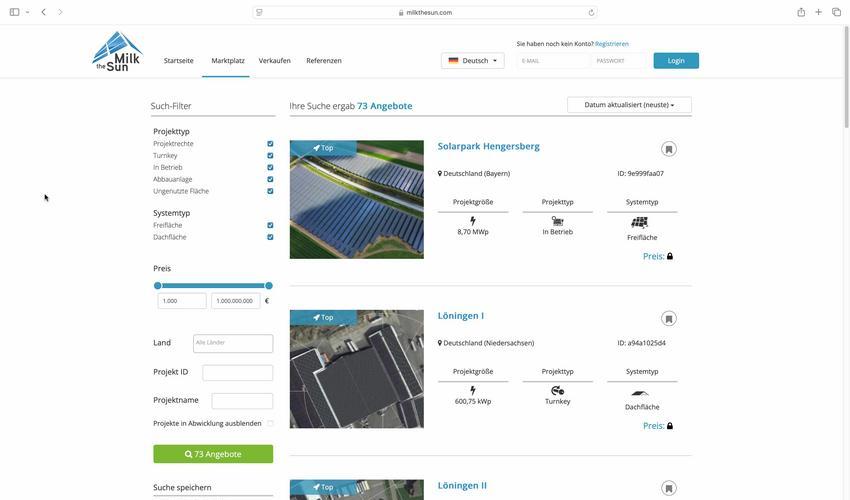
Task: Open the Safari share icon
Action: point(801,12)
